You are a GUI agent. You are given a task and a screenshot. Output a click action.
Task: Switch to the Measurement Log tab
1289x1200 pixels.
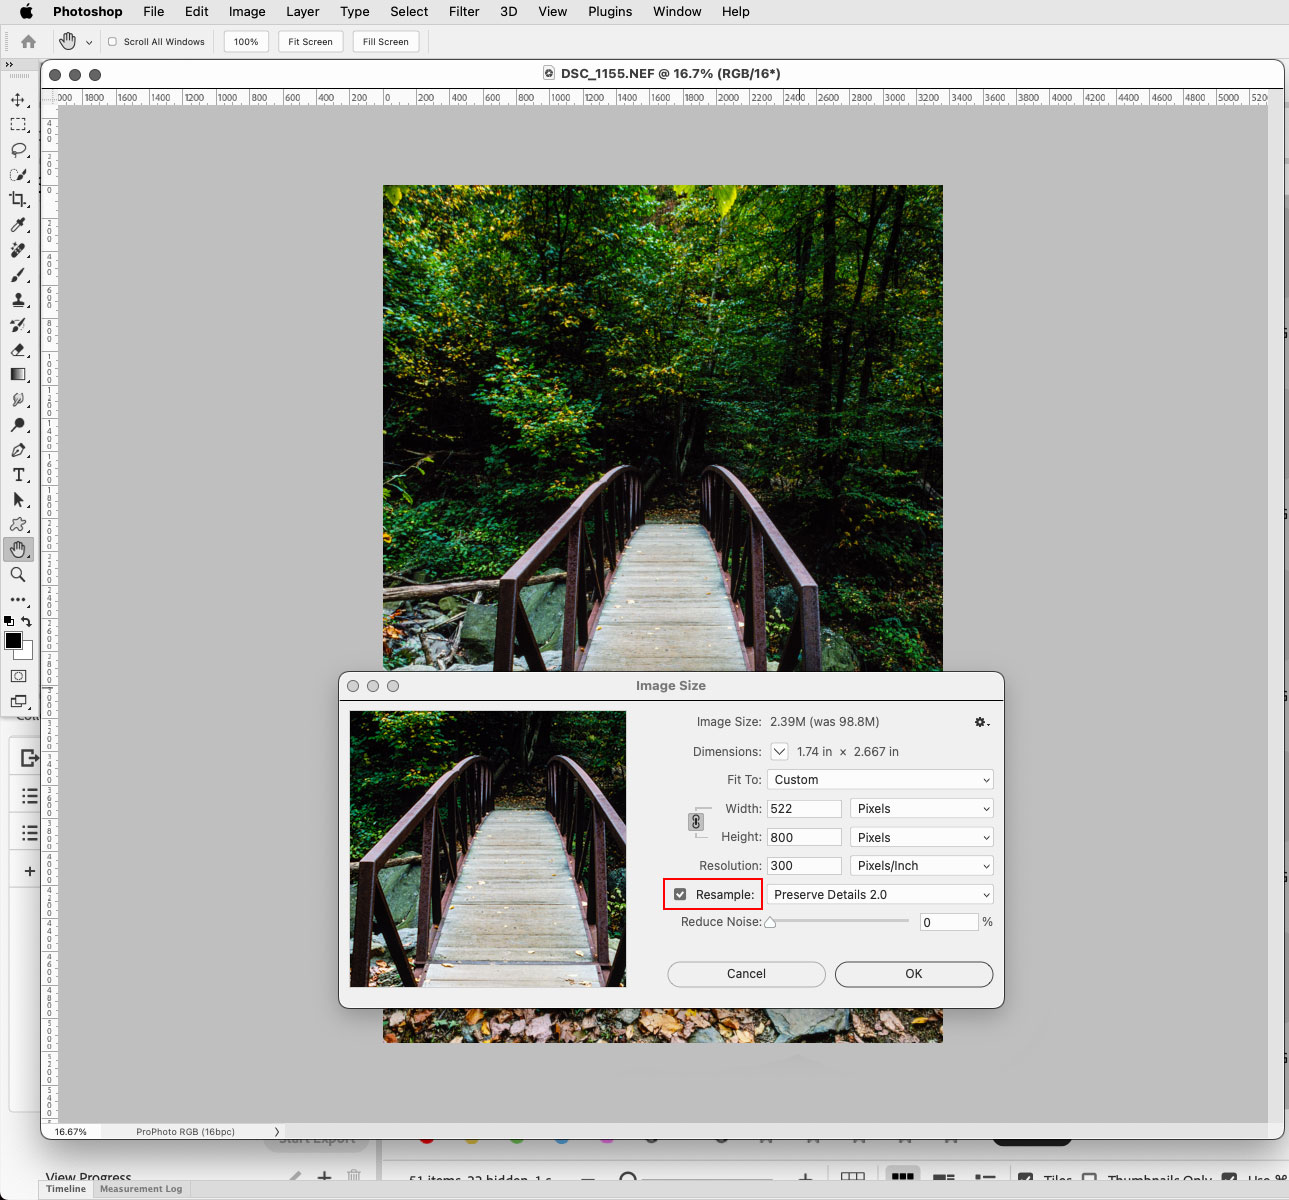click(140, 1189)
